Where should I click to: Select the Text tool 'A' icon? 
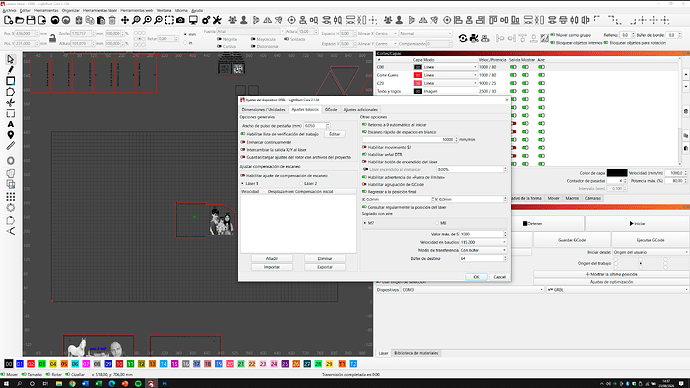point(11,124)
